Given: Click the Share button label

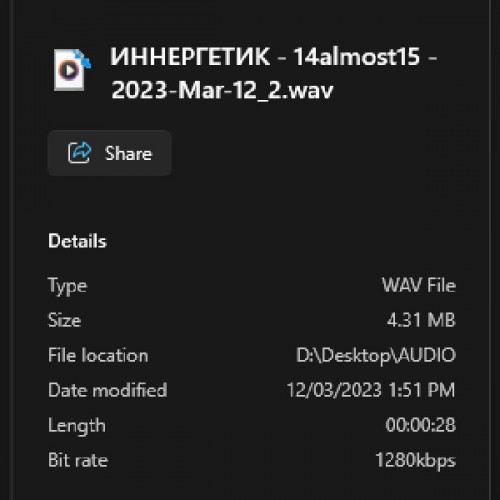Looking at the screenshot, I should pos(128,153).
